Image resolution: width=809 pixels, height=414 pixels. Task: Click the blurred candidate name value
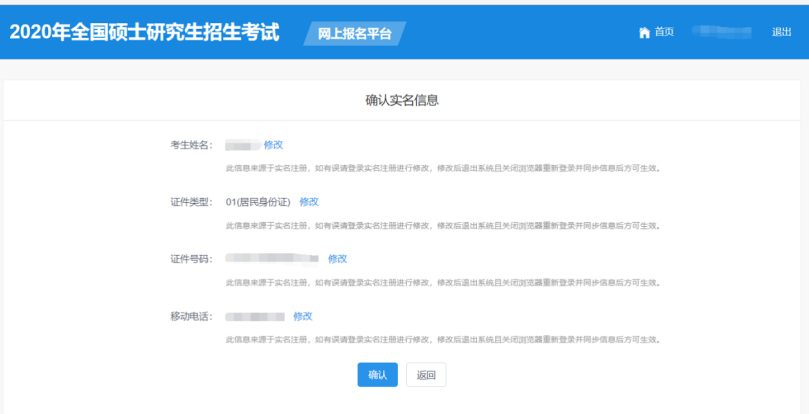[x=242, y=145]
